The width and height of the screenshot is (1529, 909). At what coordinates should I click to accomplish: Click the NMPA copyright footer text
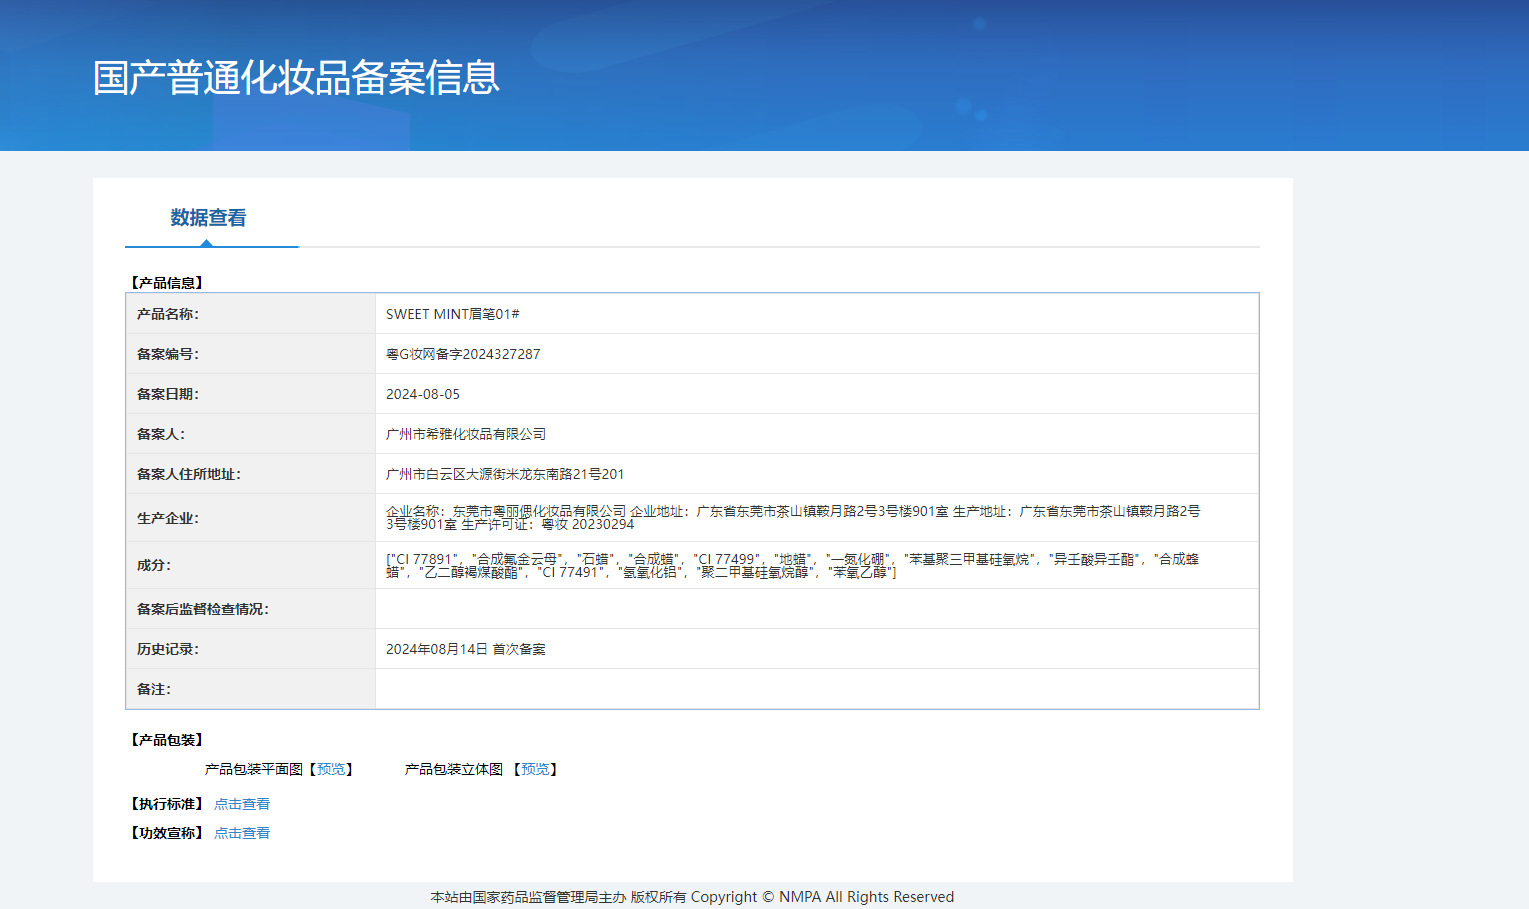(x=692, y=897)
